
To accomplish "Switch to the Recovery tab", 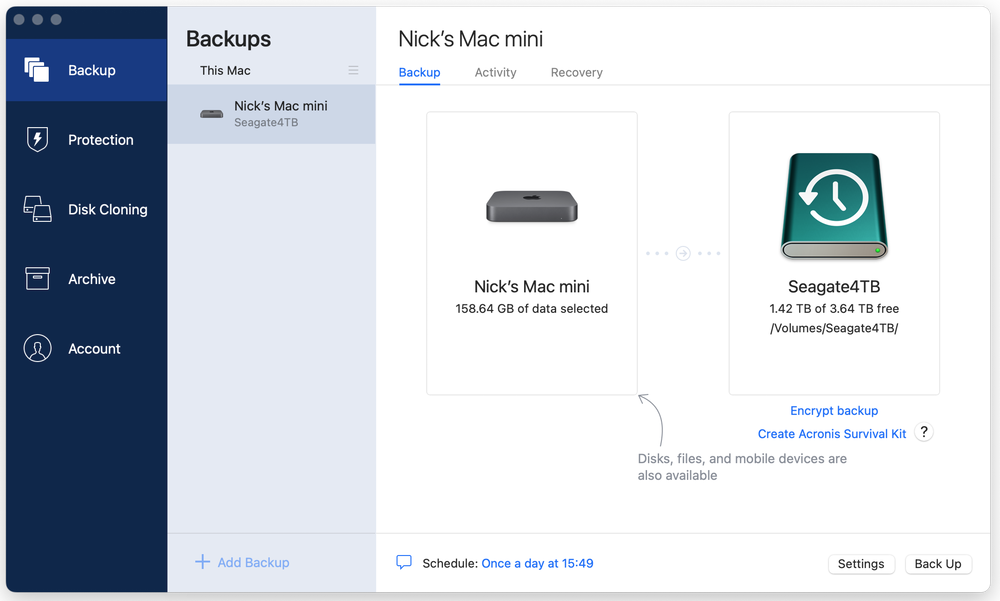I will click(576, 72).
